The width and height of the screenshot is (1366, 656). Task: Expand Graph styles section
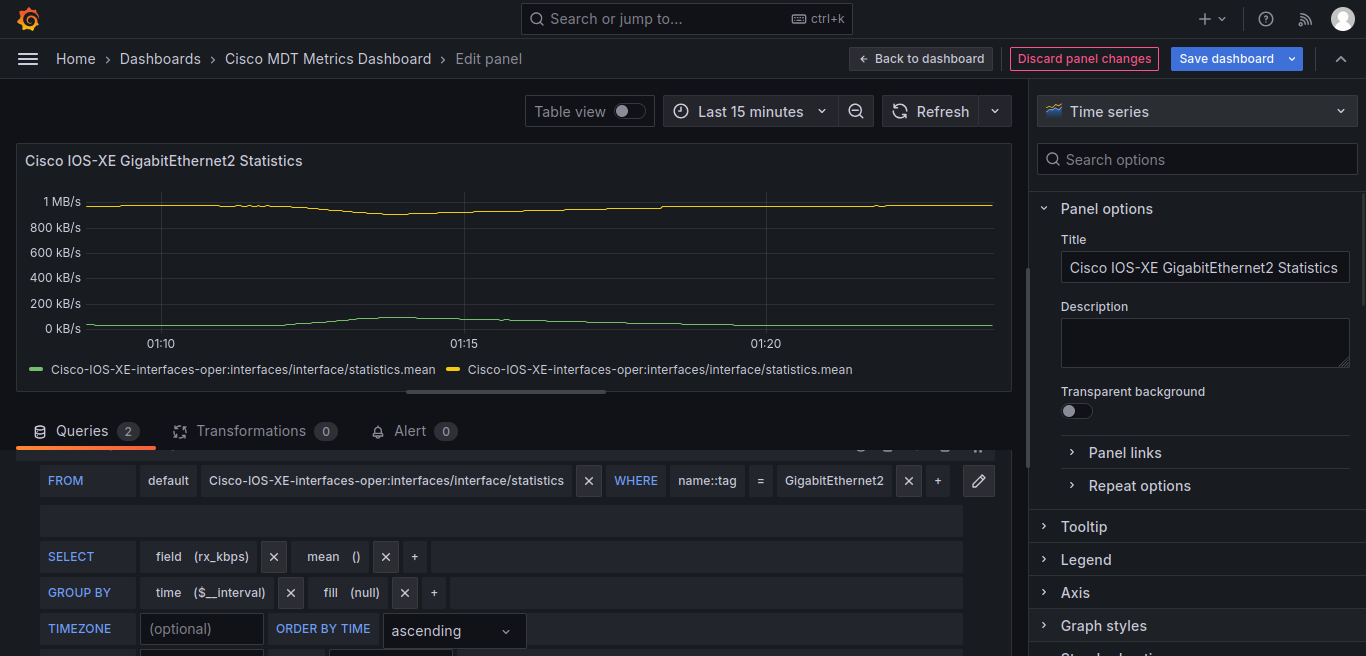(1104, 626)
